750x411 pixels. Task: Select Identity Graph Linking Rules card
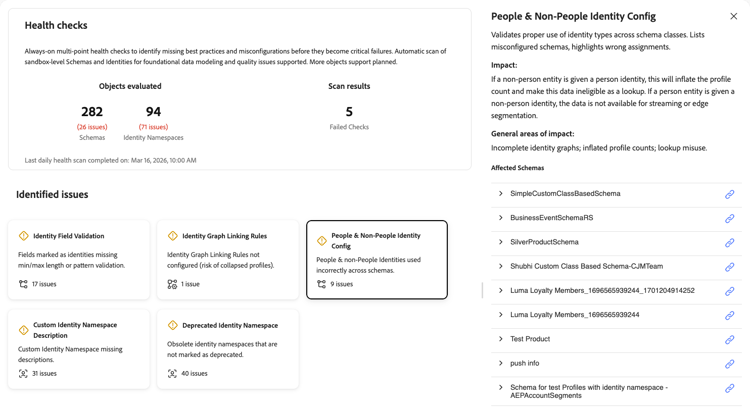(x=228, y=259)
